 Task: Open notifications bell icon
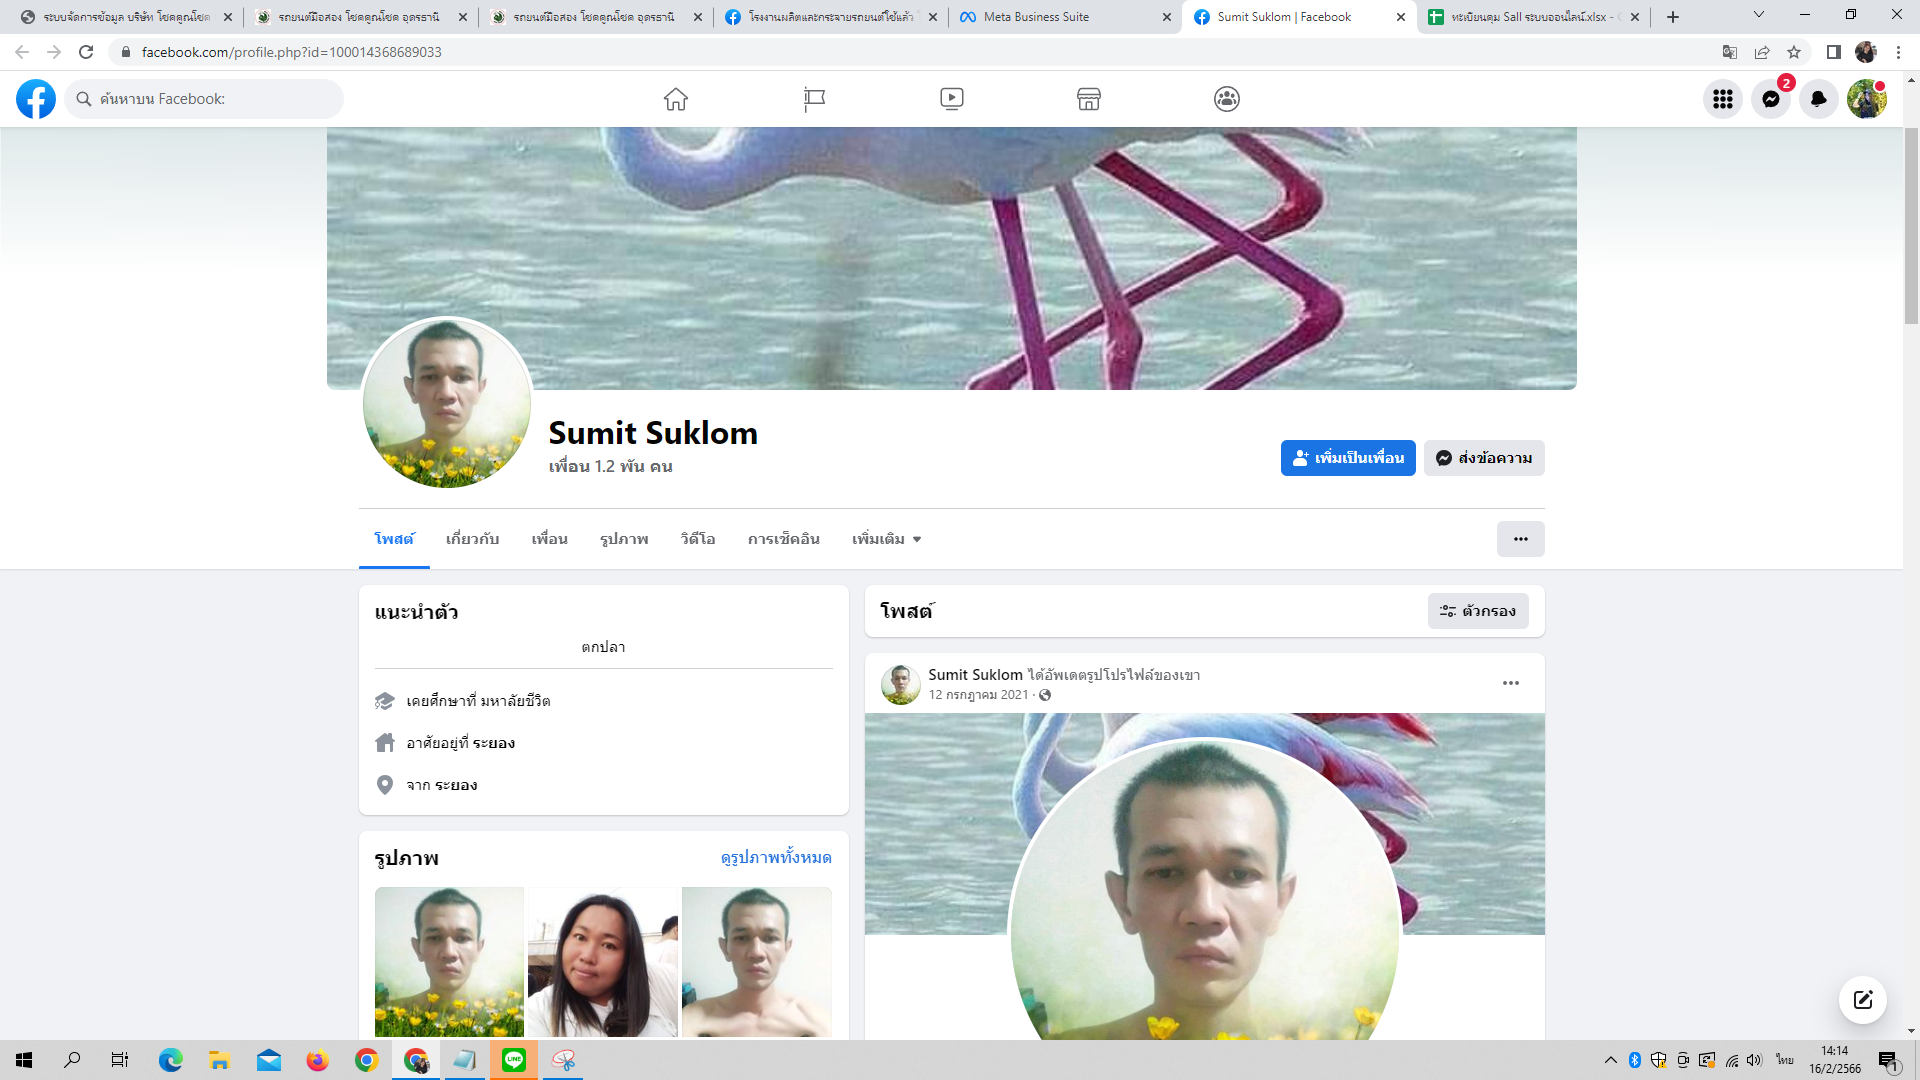[x=1818, y=99]
